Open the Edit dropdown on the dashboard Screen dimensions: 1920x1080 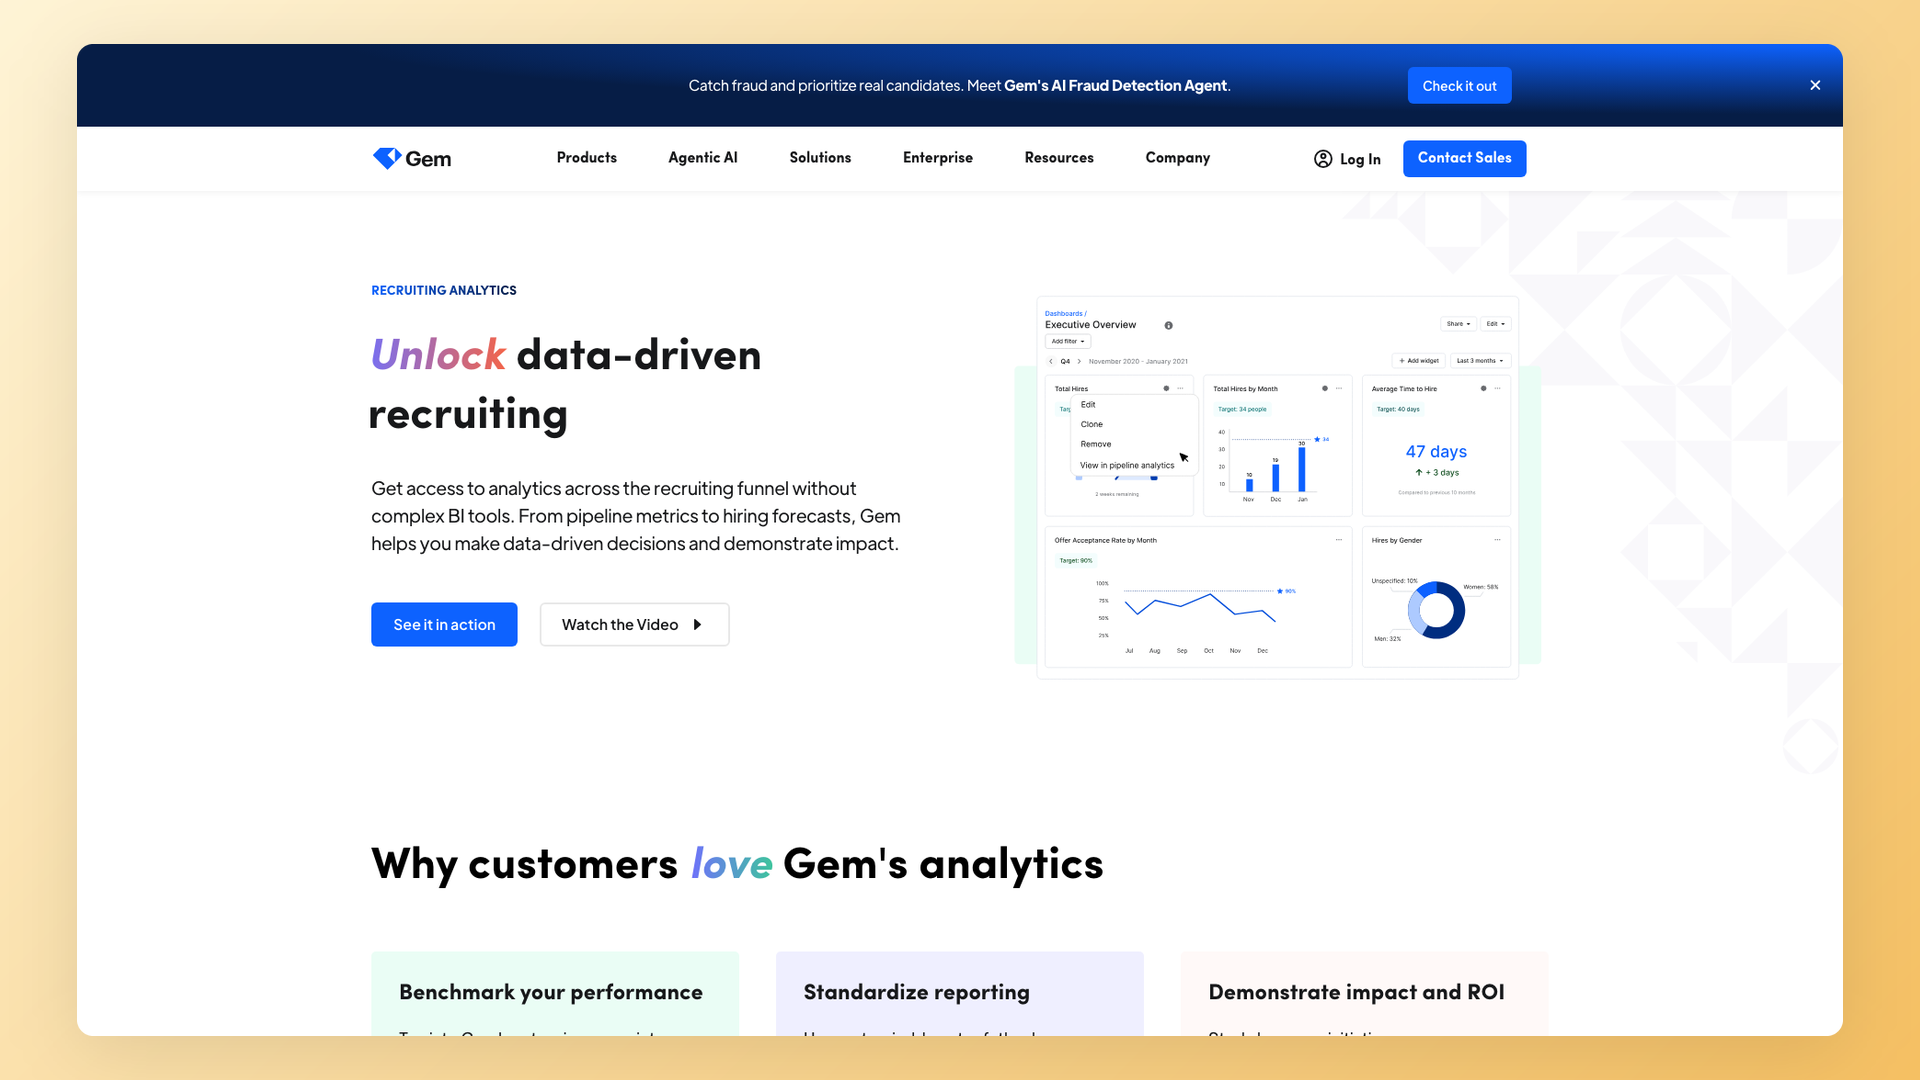[x=1495, y=324]
